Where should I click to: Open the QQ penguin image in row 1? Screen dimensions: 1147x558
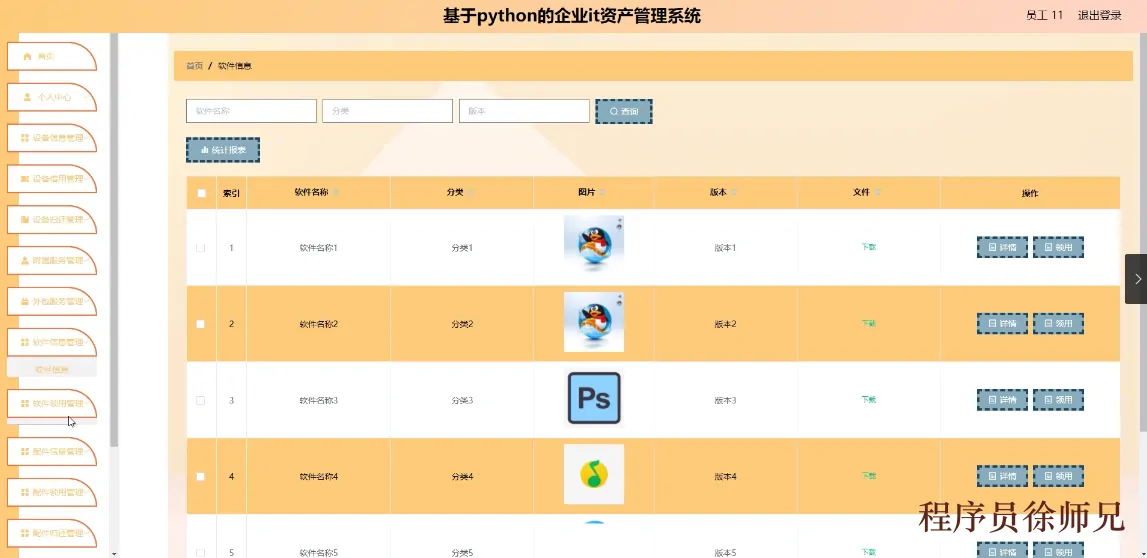pyautogui.click(x=594, y=246)
